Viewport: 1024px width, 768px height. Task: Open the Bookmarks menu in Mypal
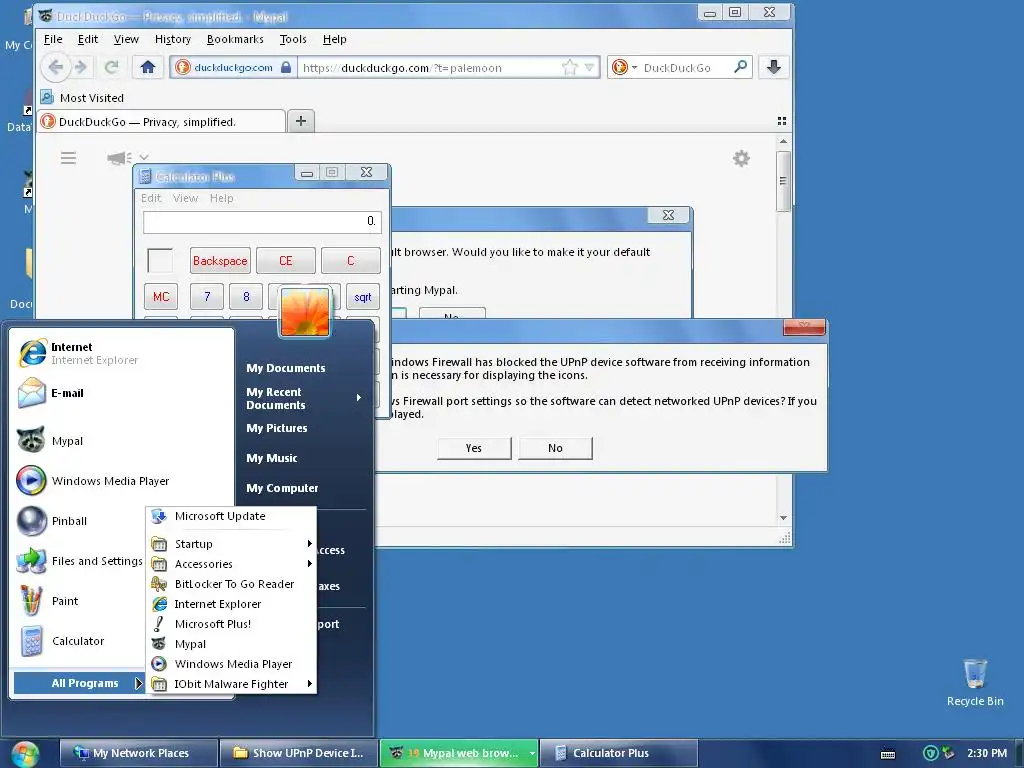(235, 39)
